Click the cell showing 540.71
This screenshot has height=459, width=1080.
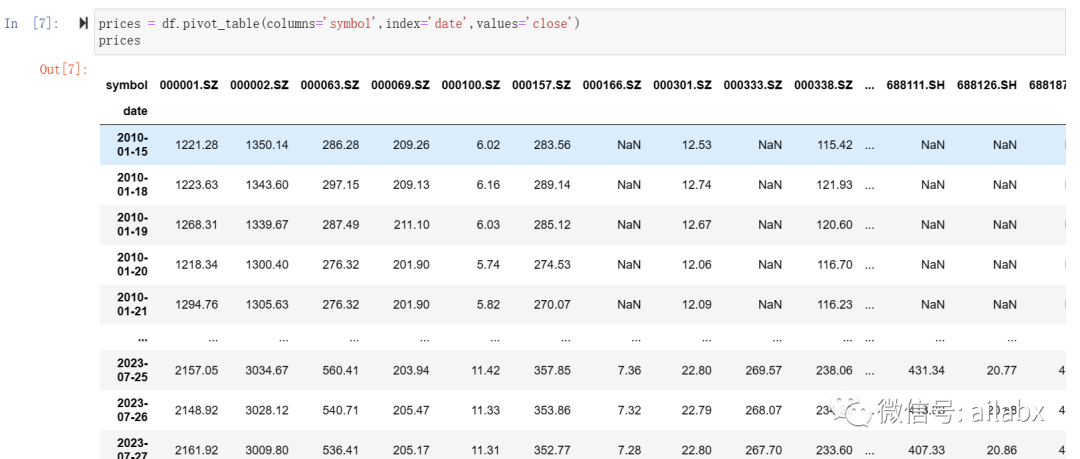[x=341, y=410]
